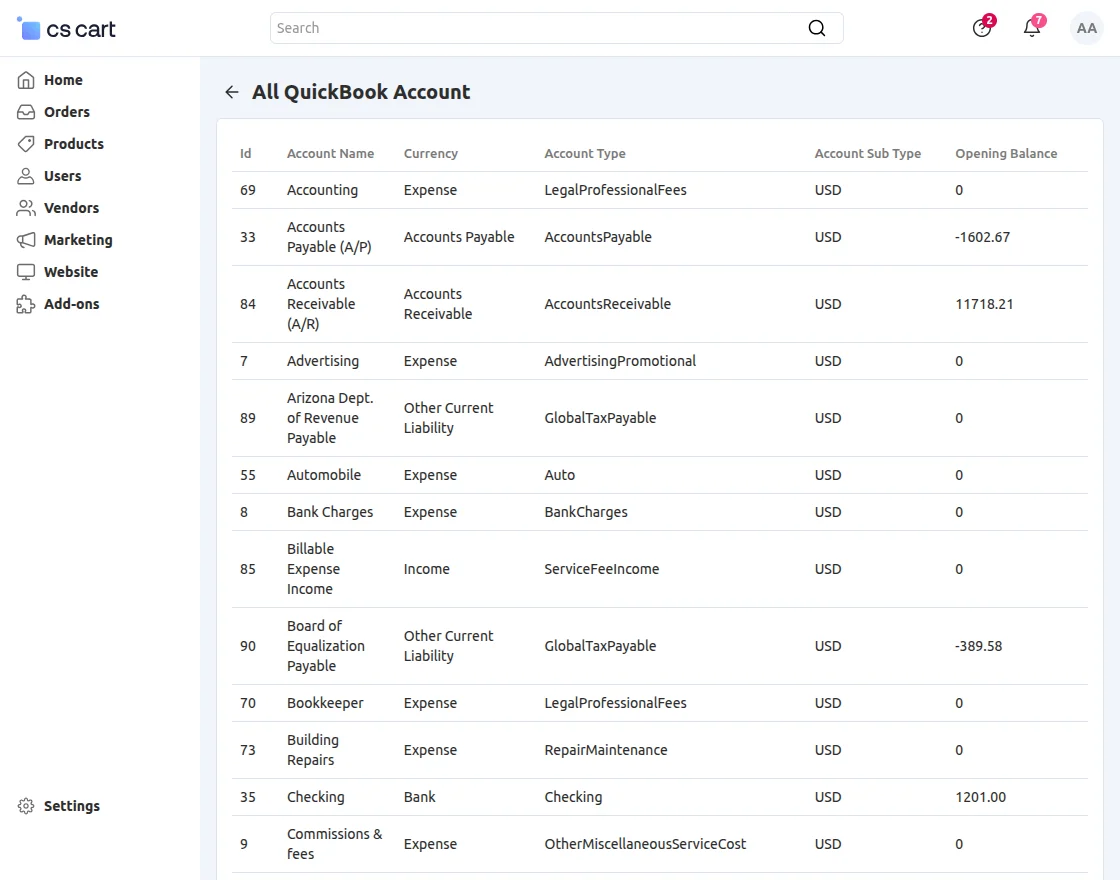The image size is (1120, 880).
Task: Sort by the Opening Balance column header
Action: pos(1005,154)
